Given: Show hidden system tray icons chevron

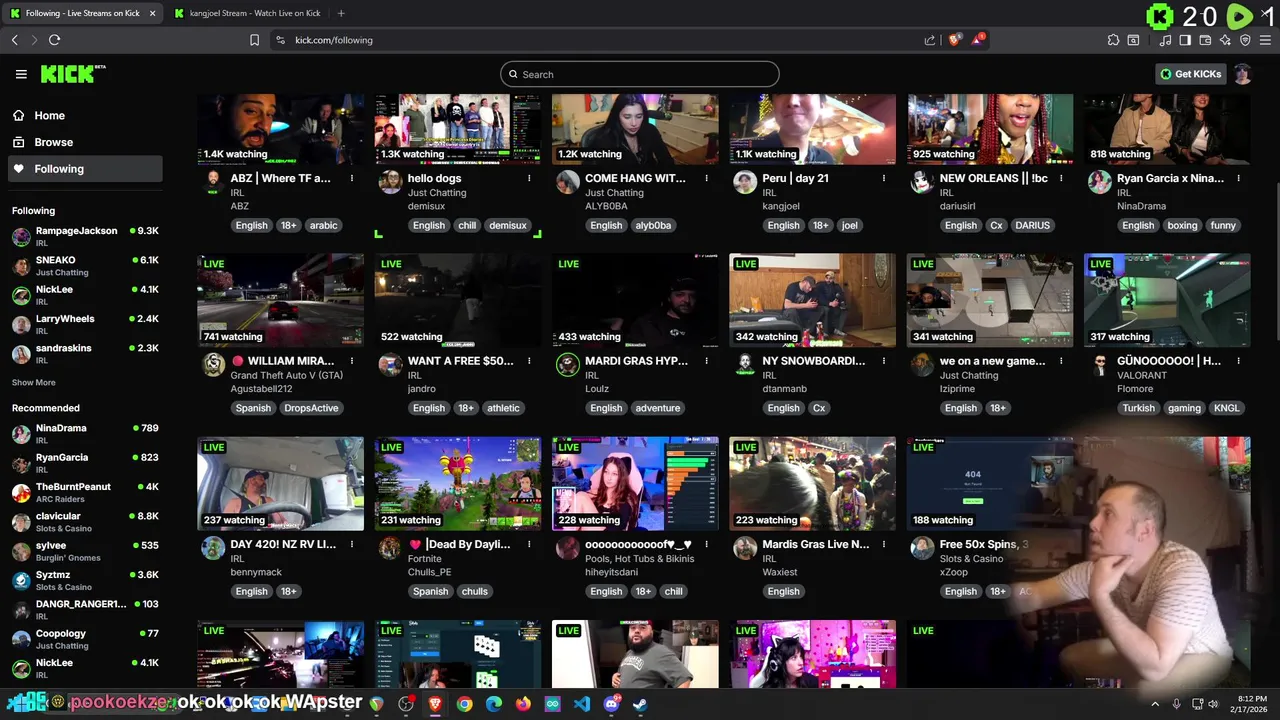Looking at the screenshot, I should [1155, 704].
